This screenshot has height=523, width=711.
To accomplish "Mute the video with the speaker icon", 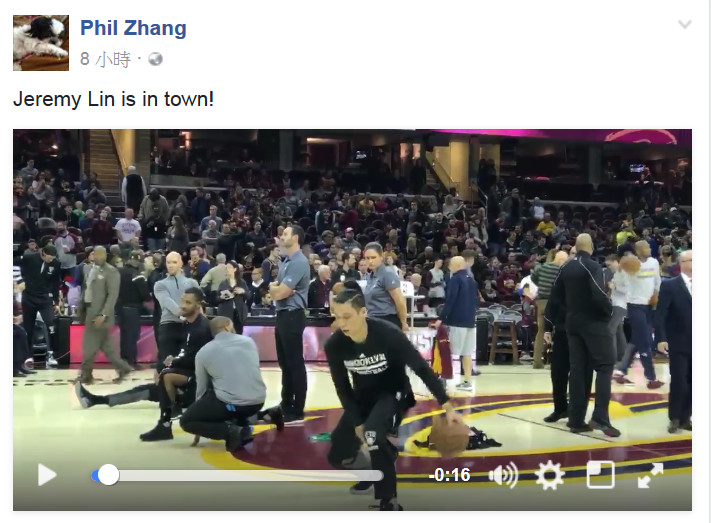I will (x=503, y=475).
